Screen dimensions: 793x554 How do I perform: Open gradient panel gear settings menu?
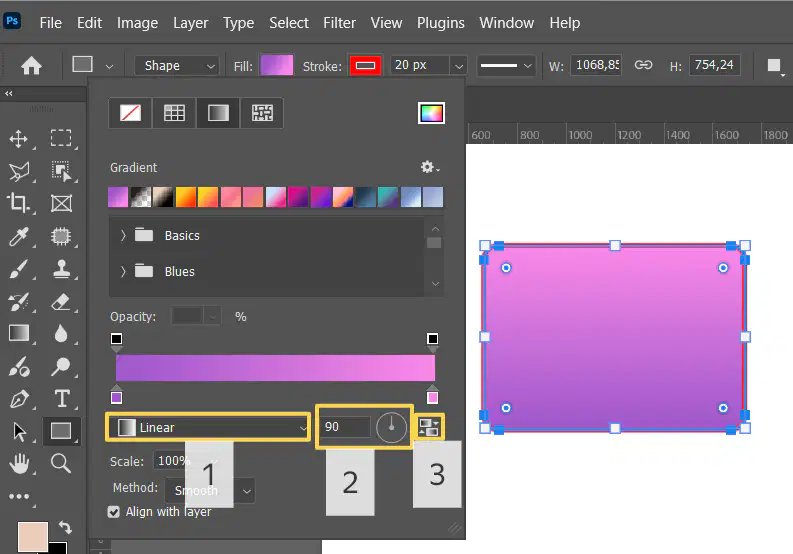tap(429, 167)
